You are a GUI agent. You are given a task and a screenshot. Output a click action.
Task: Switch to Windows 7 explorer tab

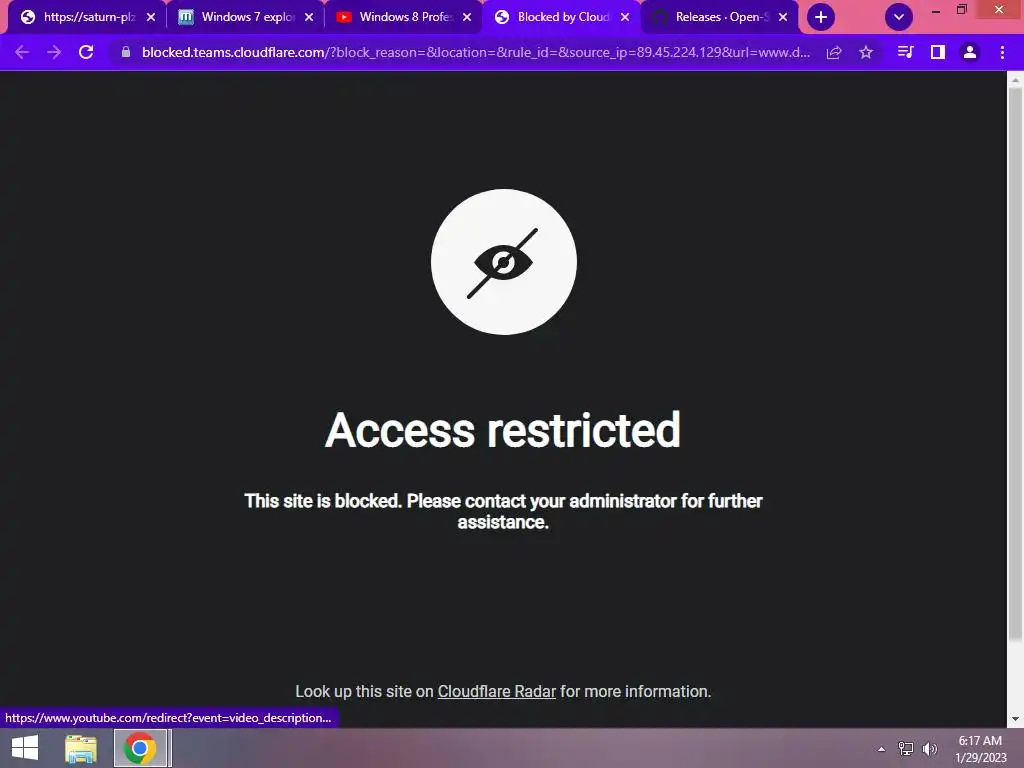pos(238,17)
